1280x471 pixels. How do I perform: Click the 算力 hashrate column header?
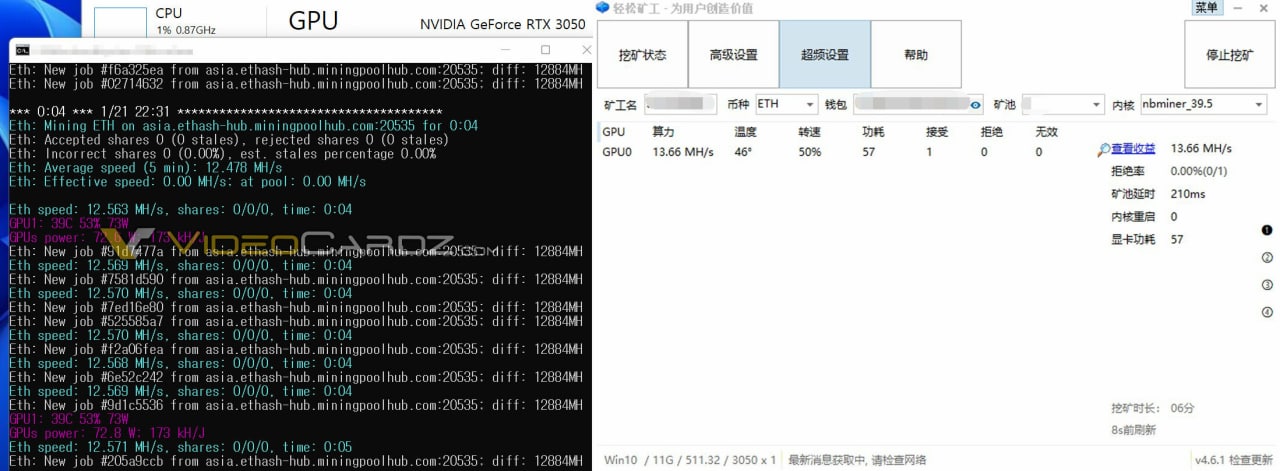click(663, 132)
